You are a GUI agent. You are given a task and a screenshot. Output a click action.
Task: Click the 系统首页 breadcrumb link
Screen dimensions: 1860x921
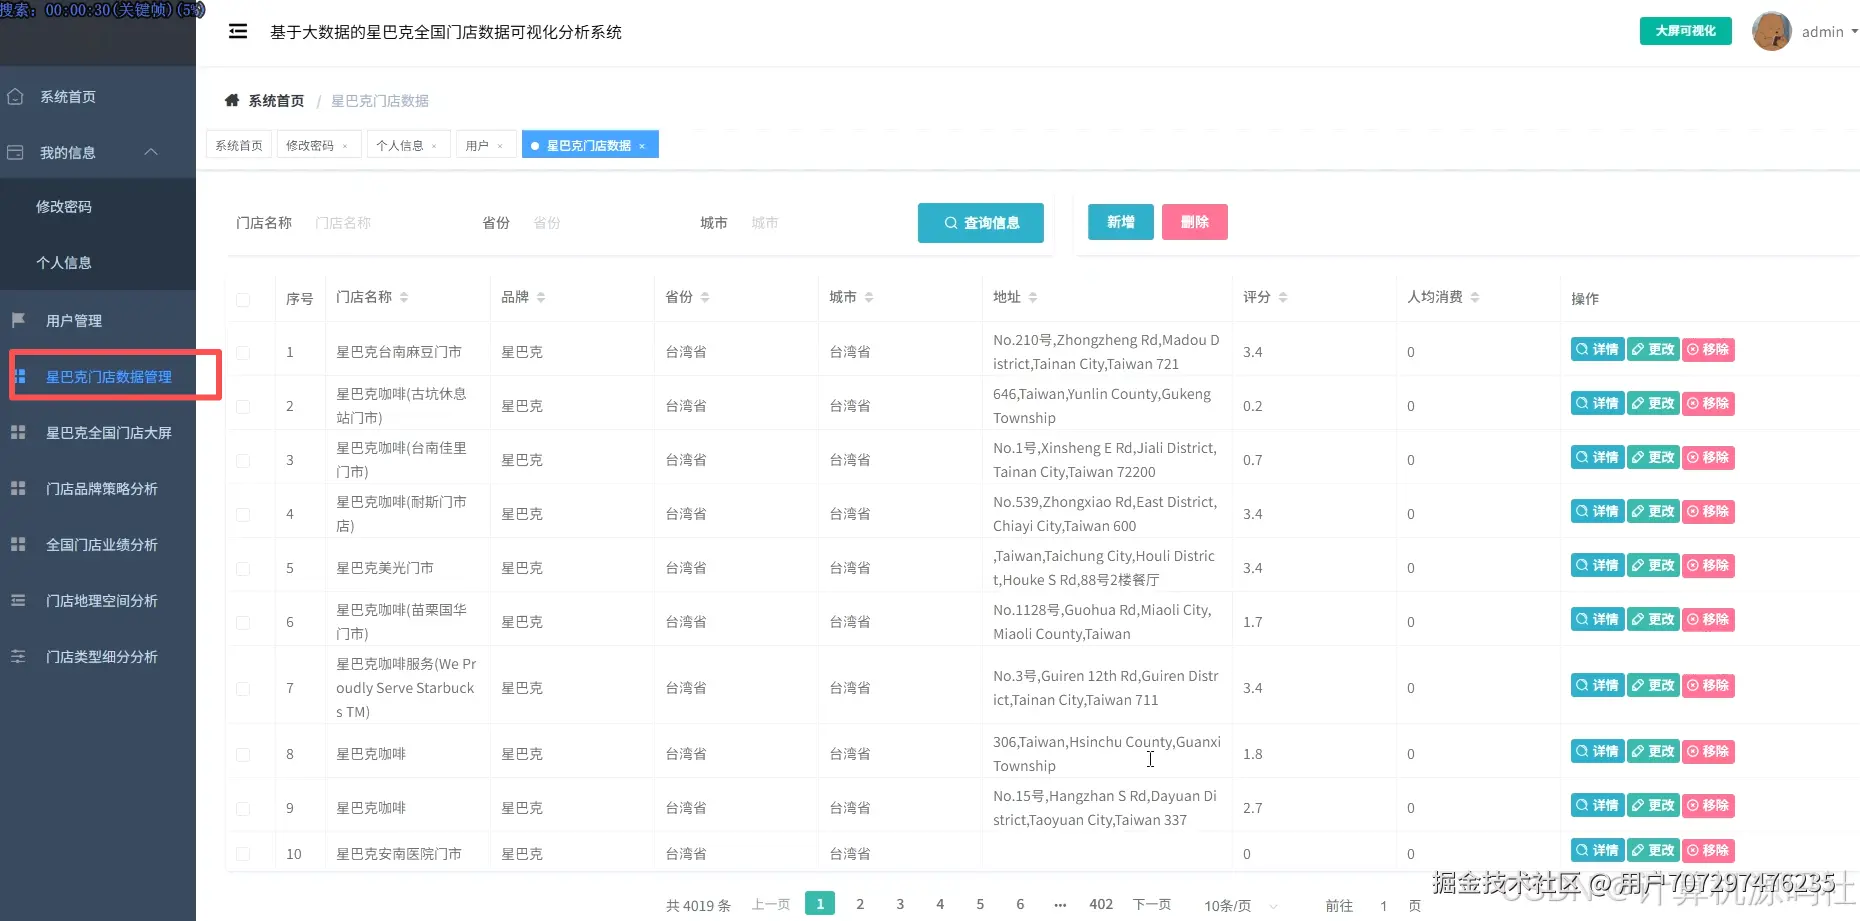(x=276, y=101)
